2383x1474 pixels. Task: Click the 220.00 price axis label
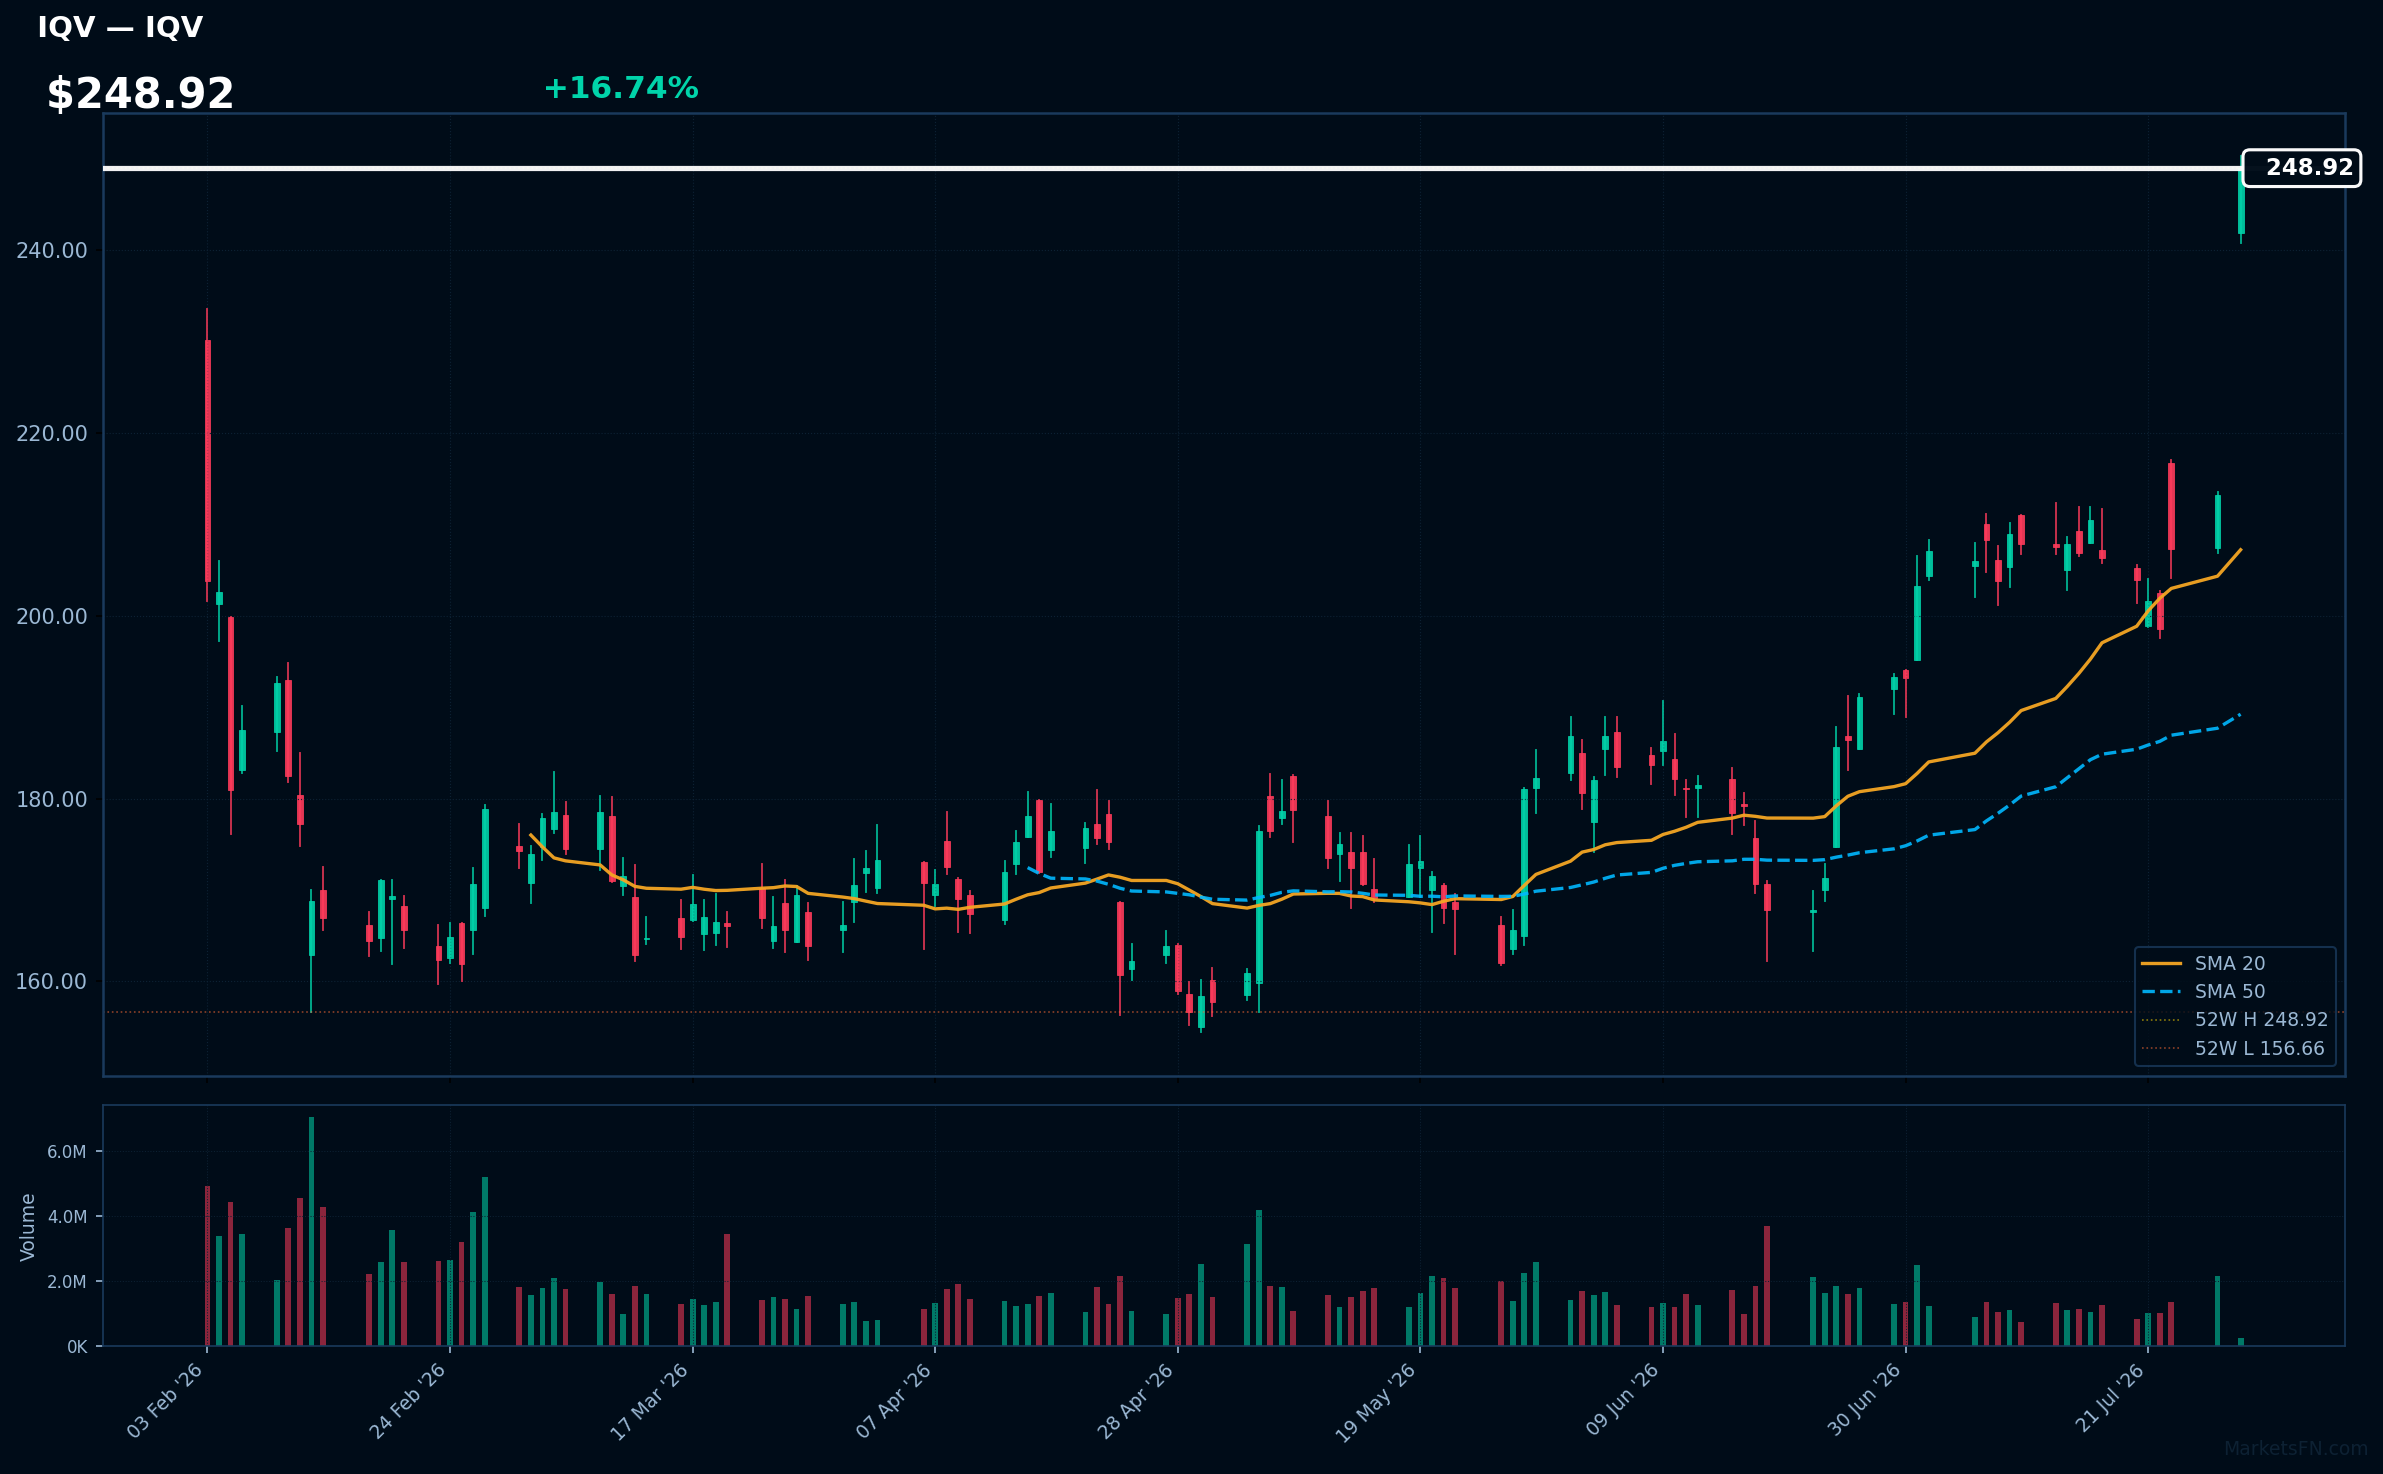[52, 433]
